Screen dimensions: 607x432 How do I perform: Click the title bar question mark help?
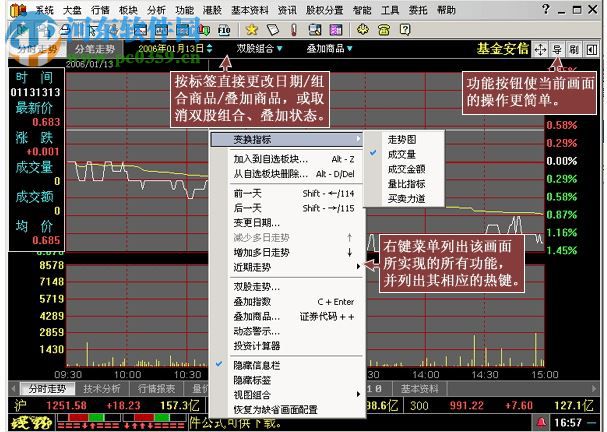[545, 9]
